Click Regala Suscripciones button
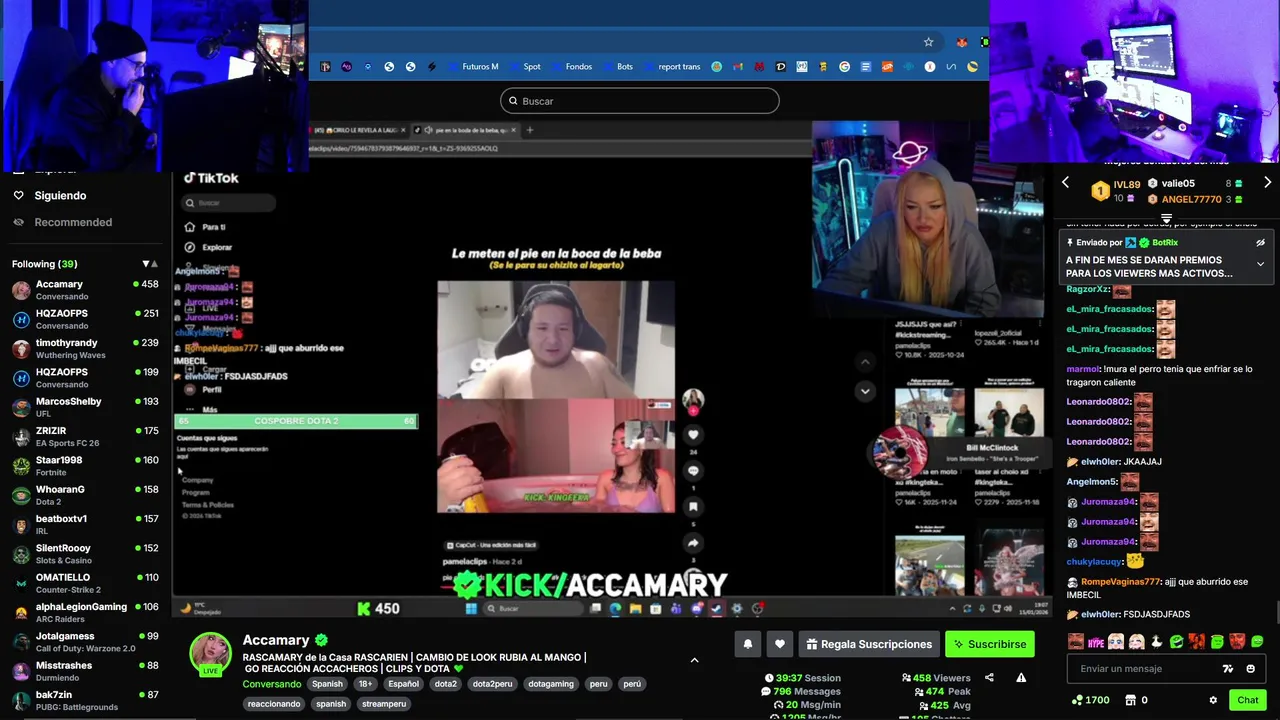 [869, 644]
